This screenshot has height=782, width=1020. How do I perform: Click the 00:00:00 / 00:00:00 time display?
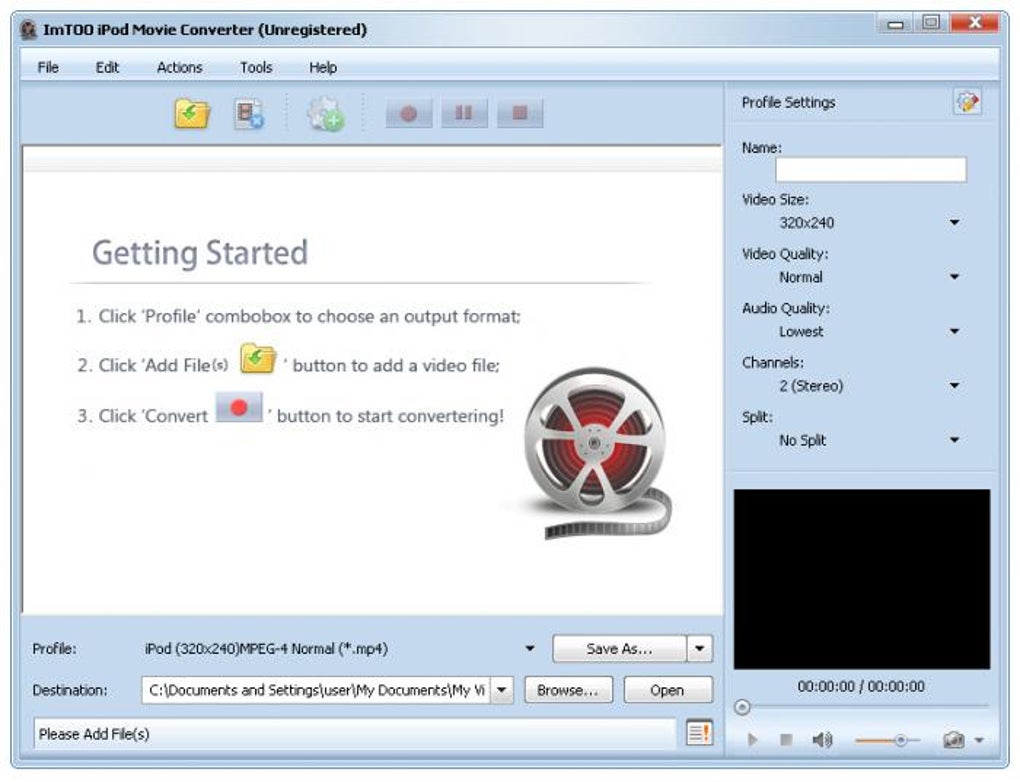pyautogui.click(x=861, y=686)
